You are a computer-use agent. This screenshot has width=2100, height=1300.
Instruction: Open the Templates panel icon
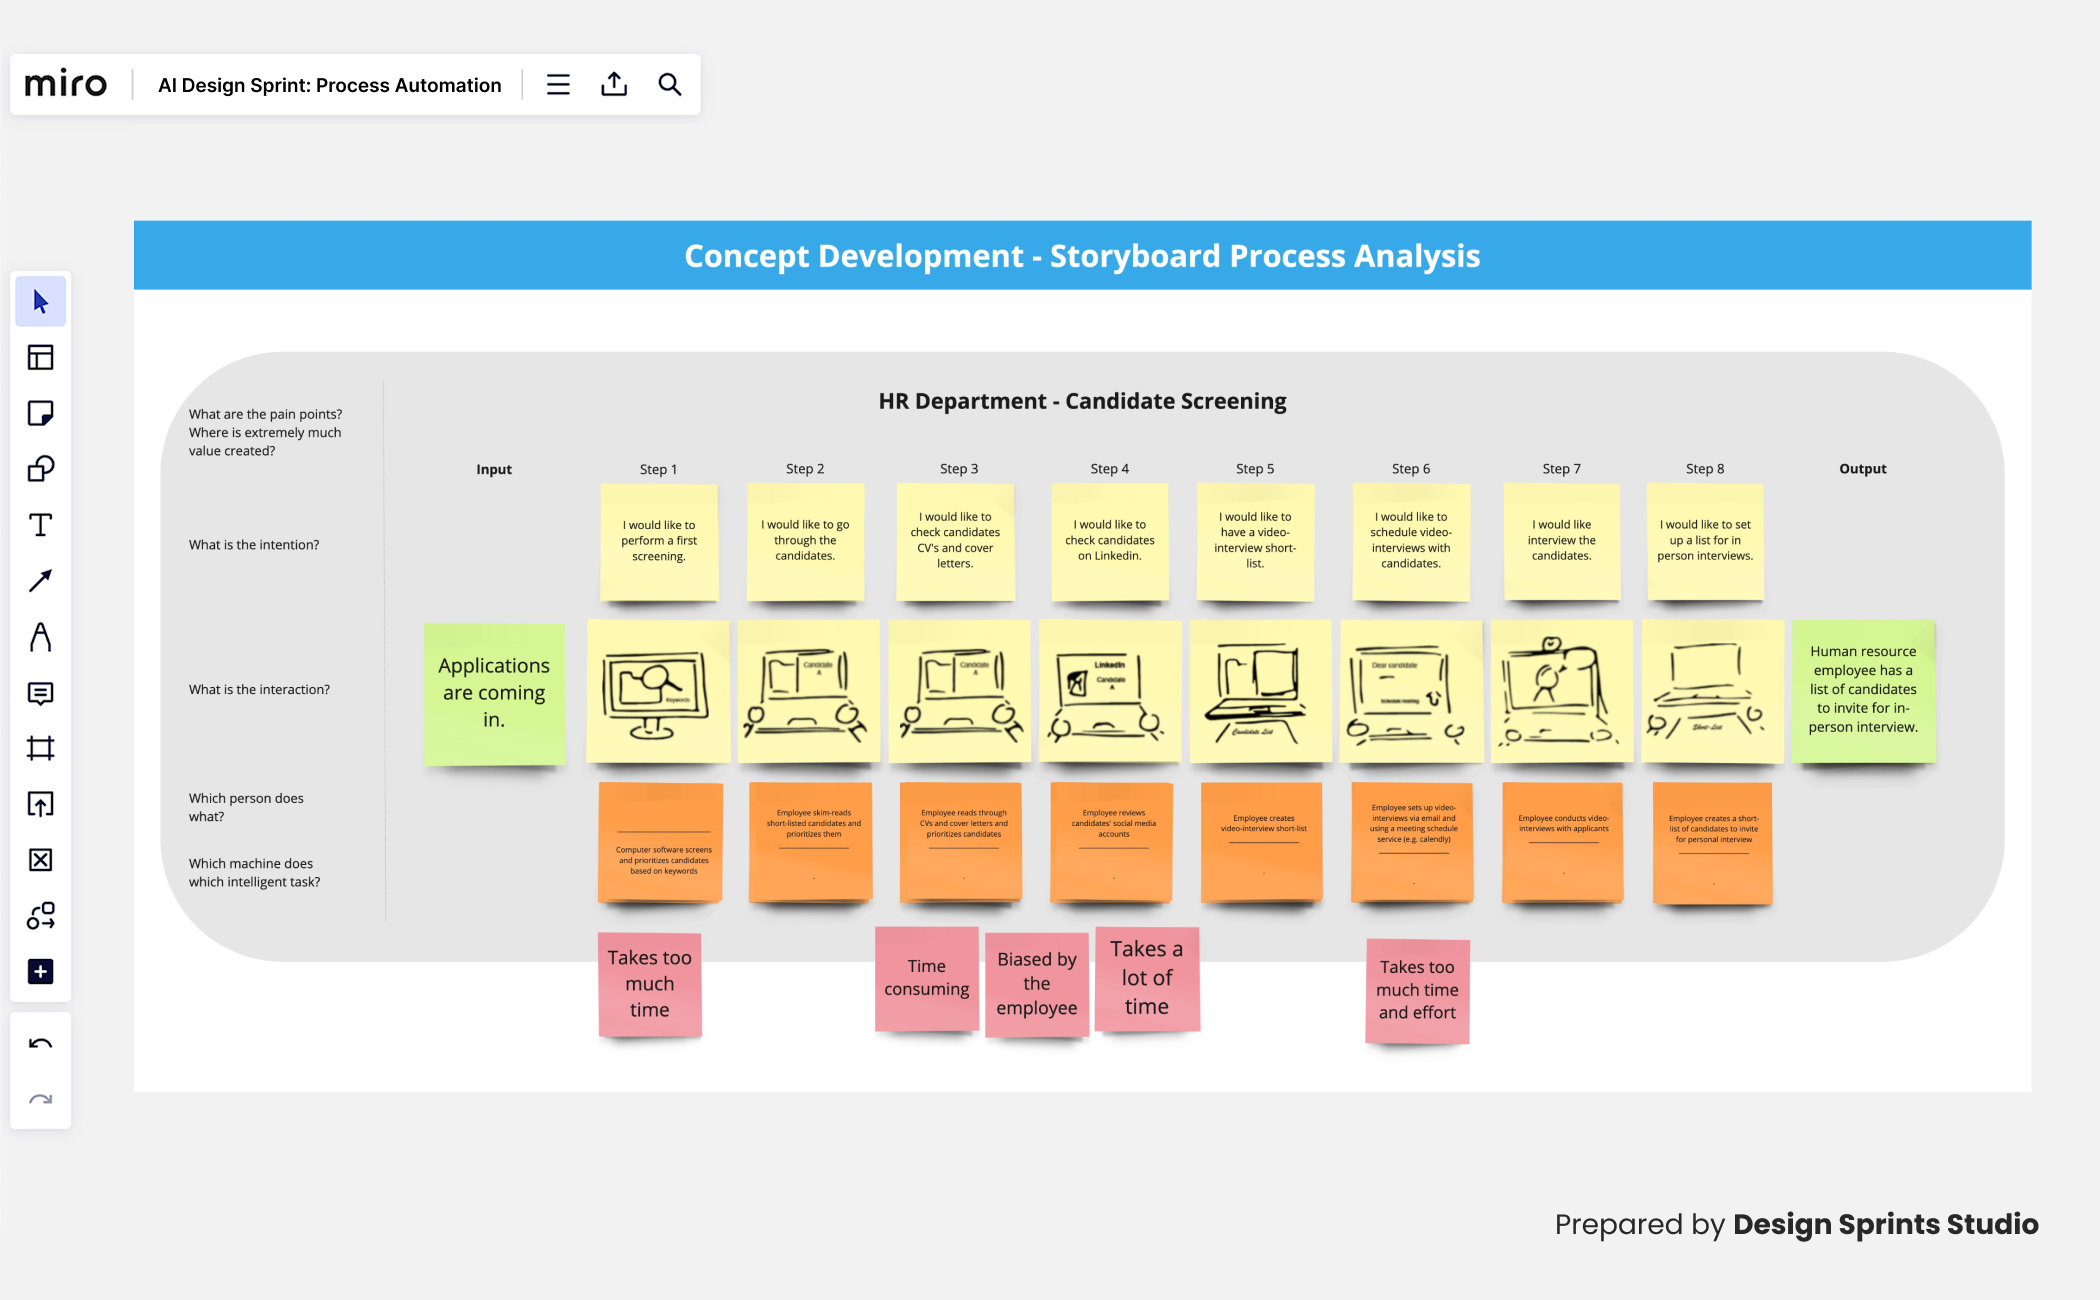point(41,357)
